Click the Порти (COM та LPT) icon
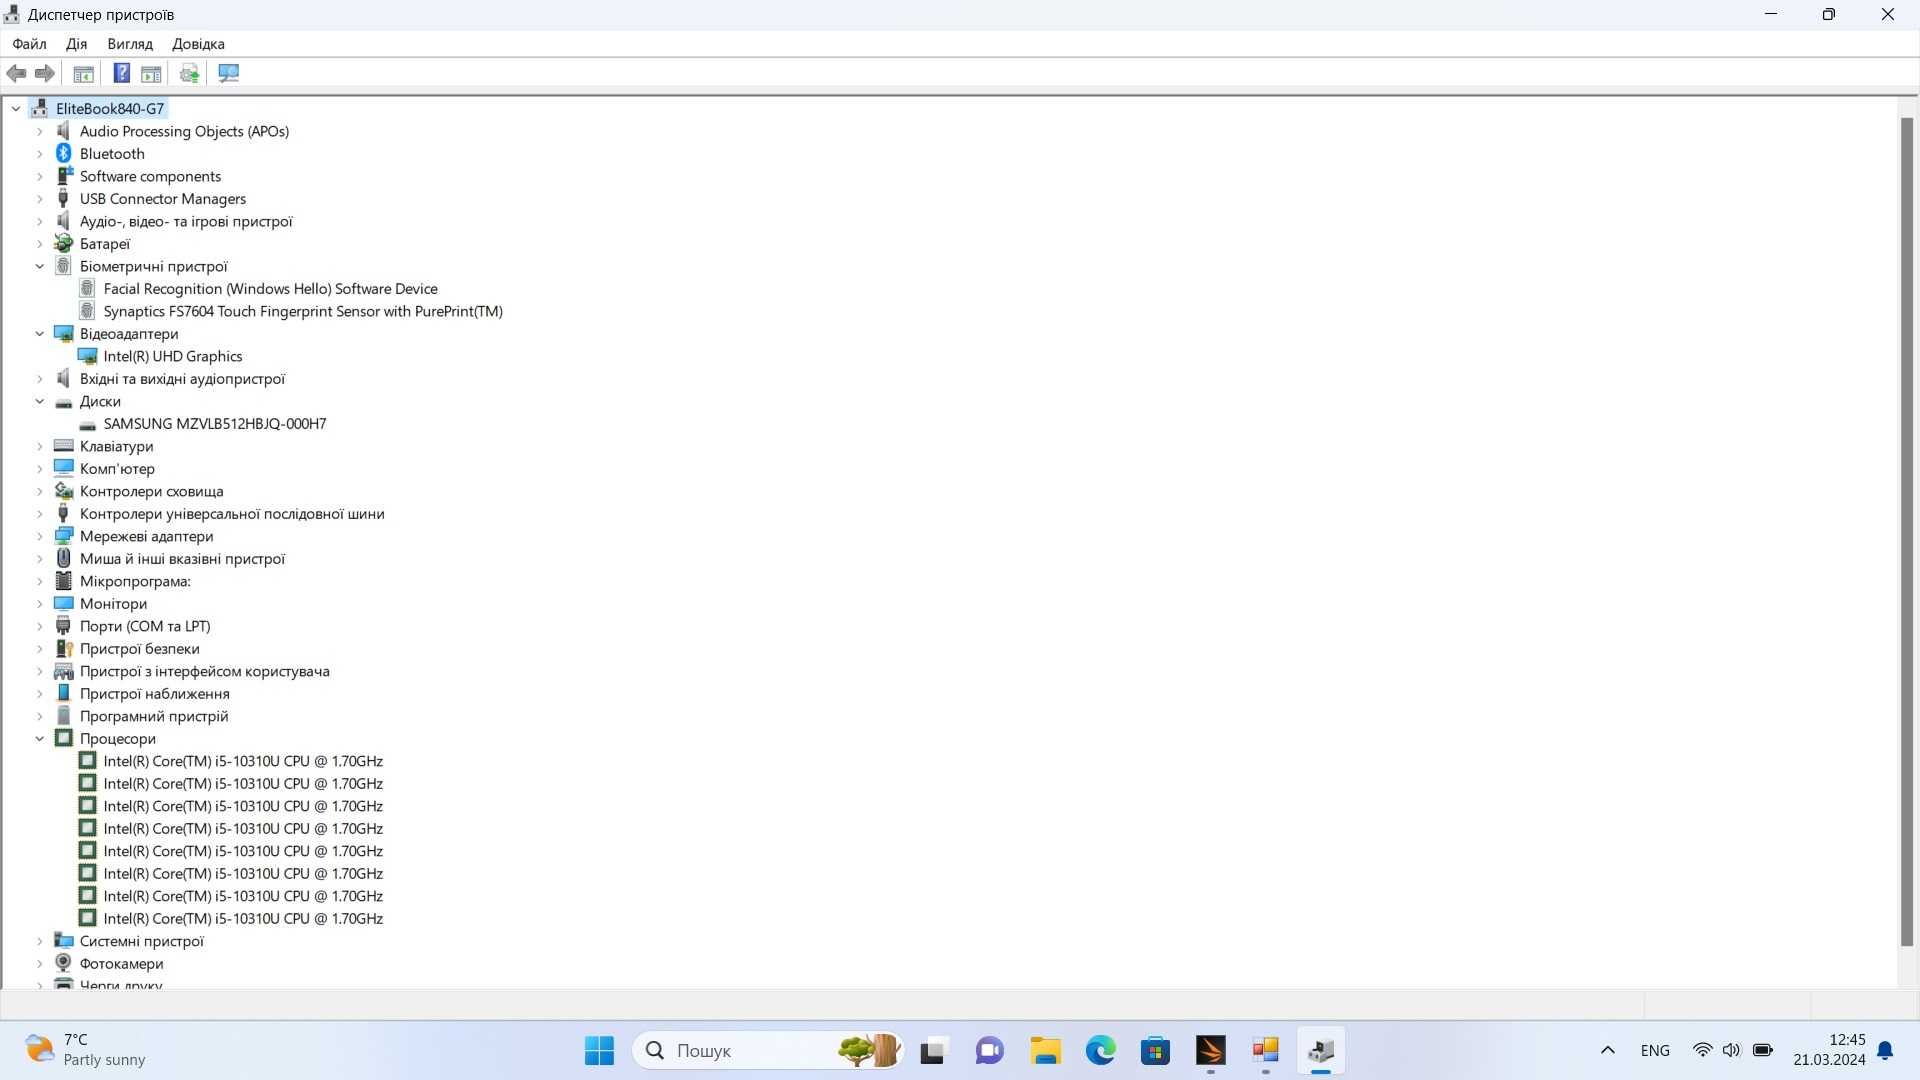The image size is (1920, 1080). (63, 626)
